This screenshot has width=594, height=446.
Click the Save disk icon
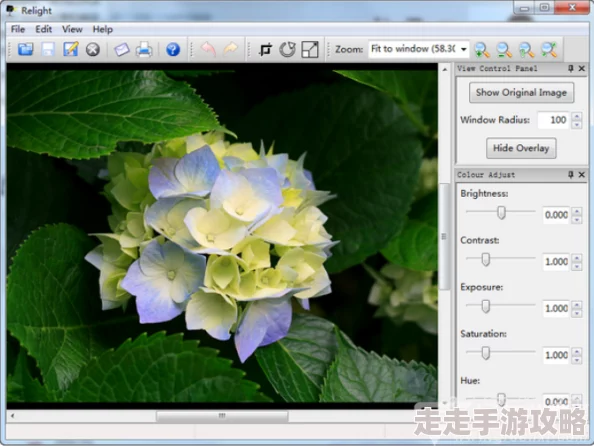[48, 49]
